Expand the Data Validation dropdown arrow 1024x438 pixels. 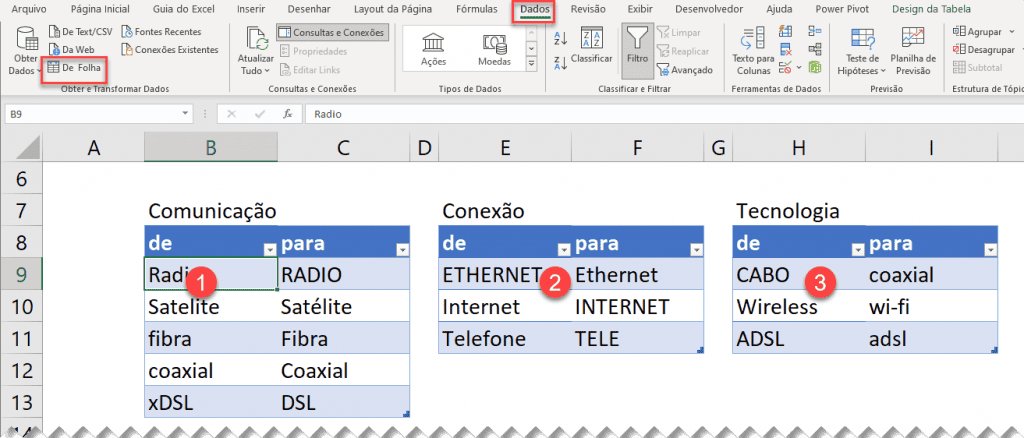pyautogui.click(x=799, y=67)
